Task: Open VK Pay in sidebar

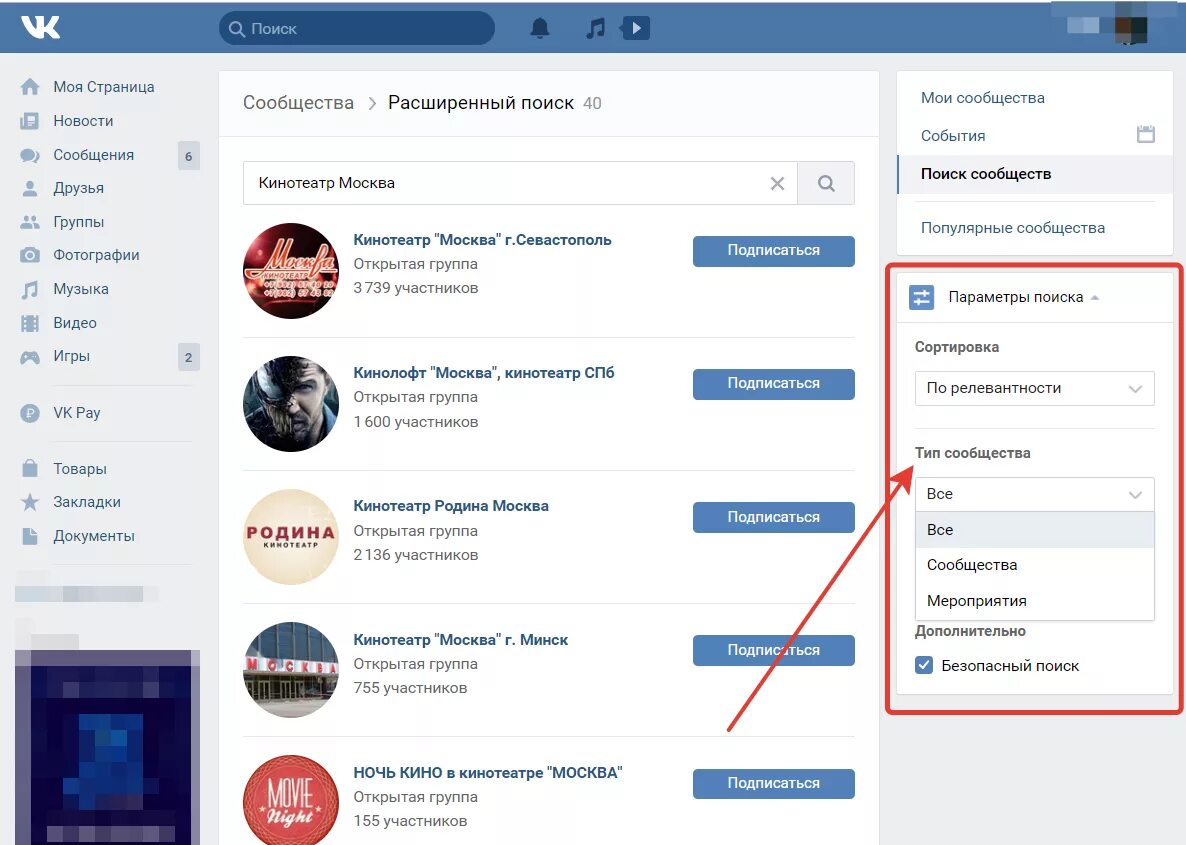Action: point(76,413)
